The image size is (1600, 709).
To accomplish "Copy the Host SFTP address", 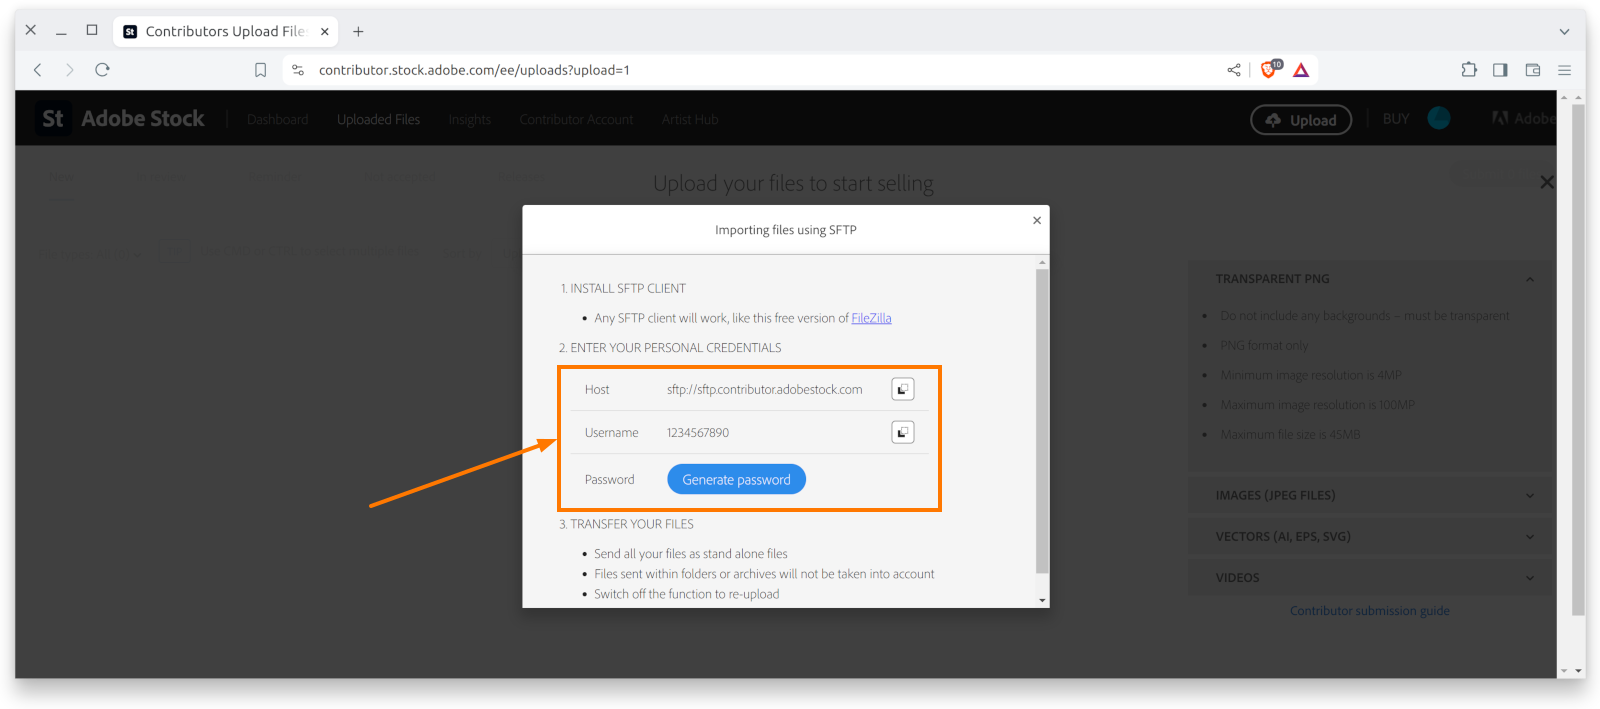I will coord(902,389).
